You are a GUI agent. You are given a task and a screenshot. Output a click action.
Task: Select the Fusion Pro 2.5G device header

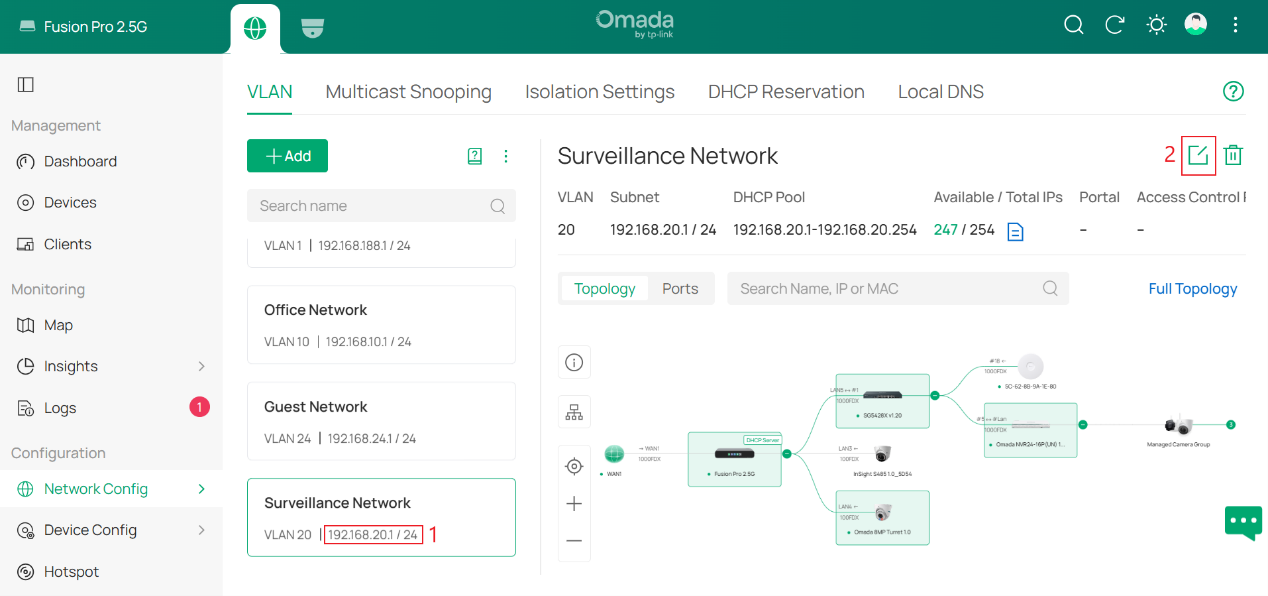(83, 27)
